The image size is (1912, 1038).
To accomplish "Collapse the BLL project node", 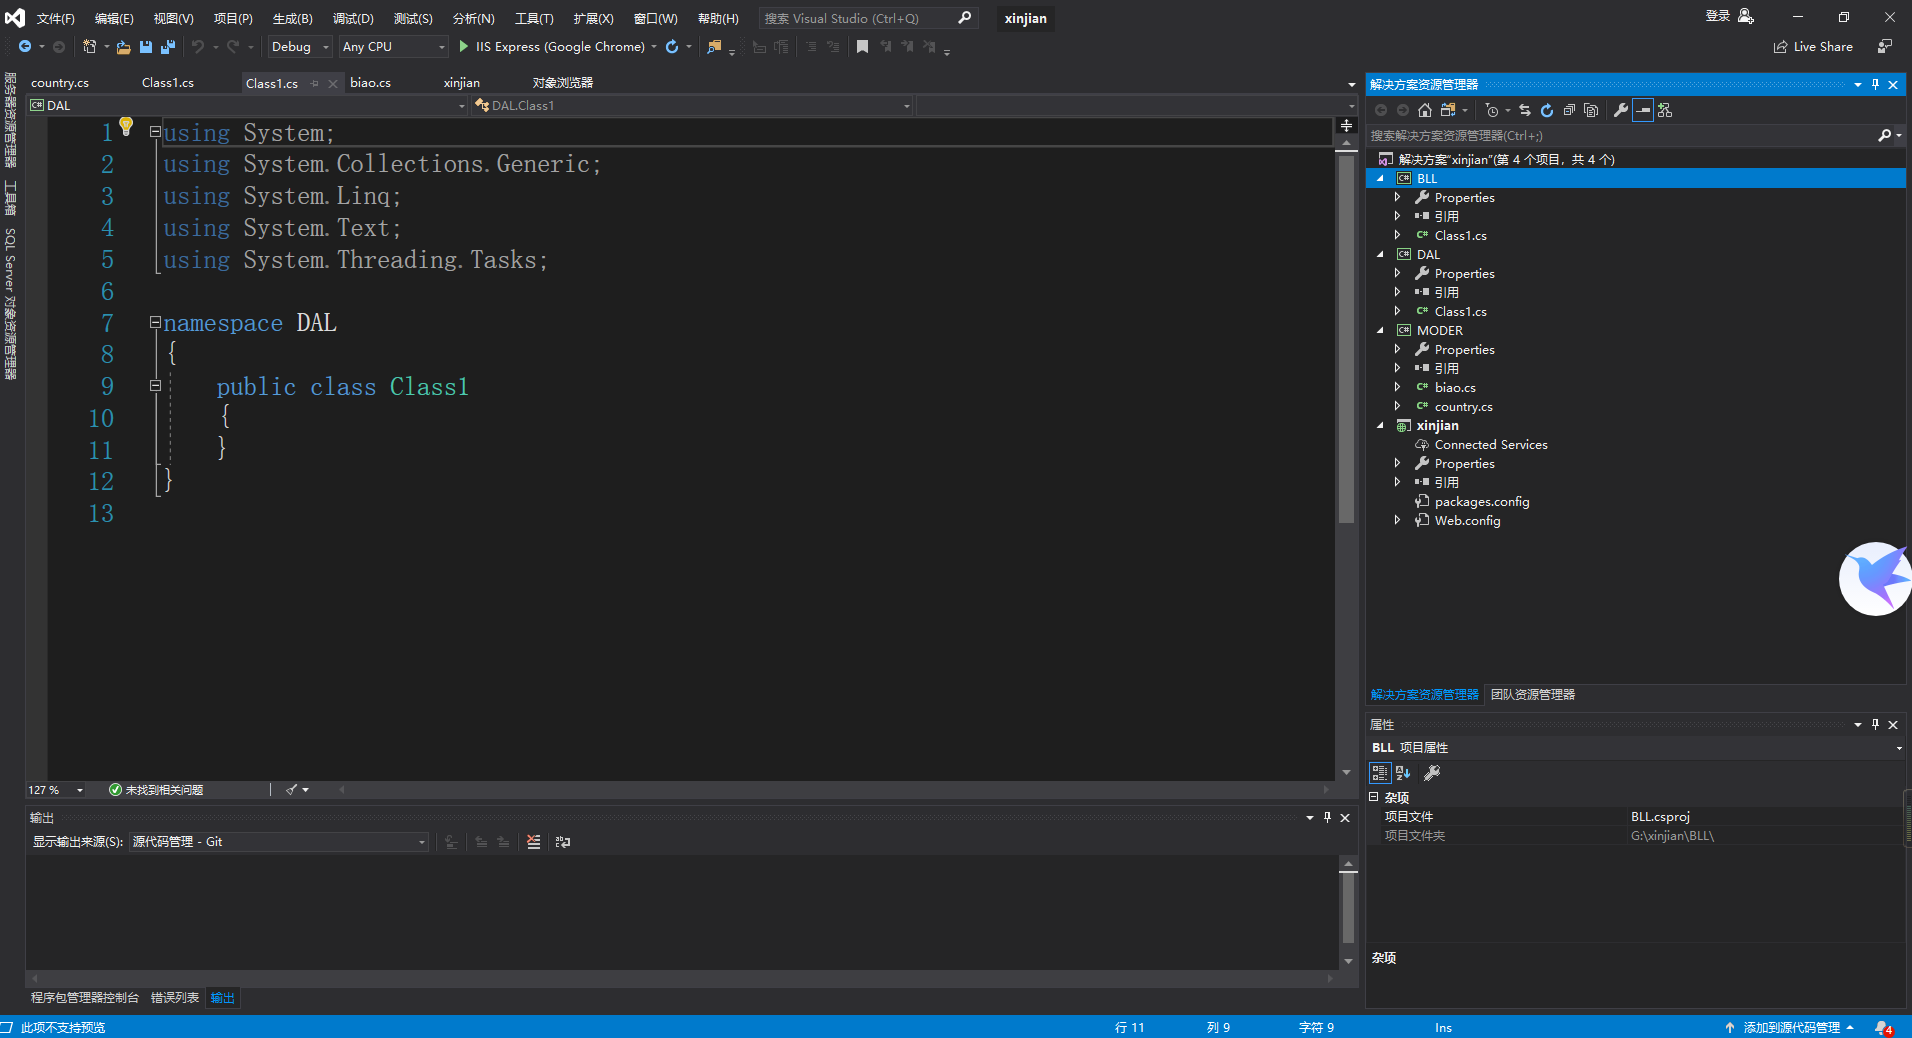I will (1381, 178).
